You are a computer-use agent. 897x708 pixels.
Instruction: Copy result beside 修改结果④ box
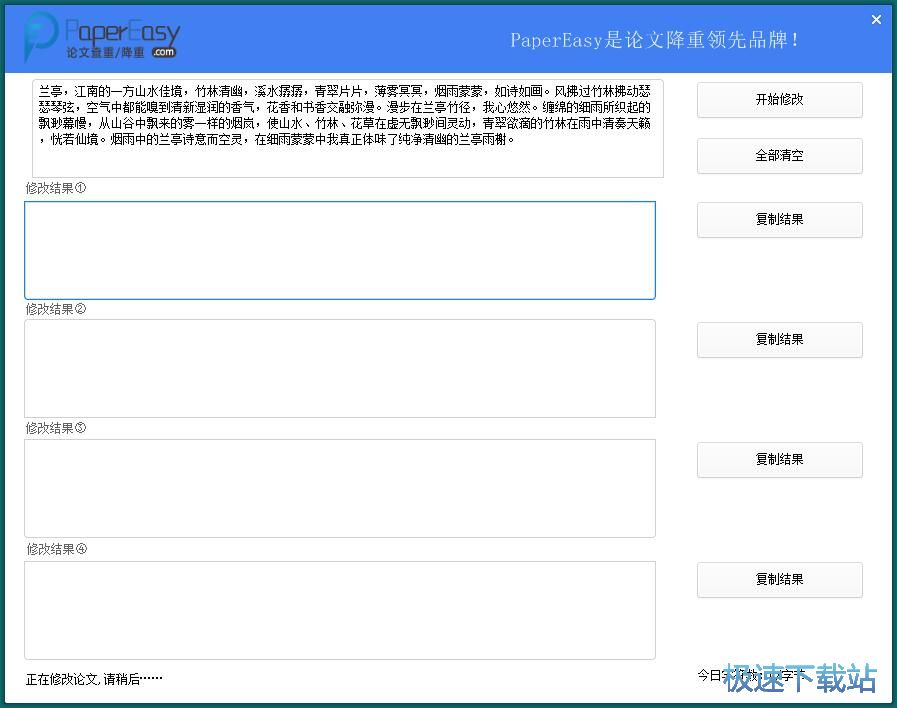tap(779, 580)
